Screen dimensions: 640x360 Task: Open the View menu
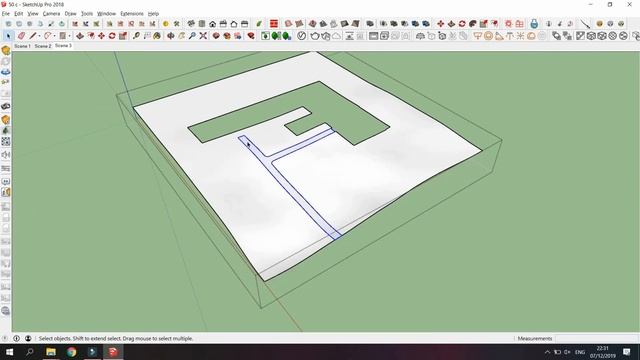(x=33, y=13)
